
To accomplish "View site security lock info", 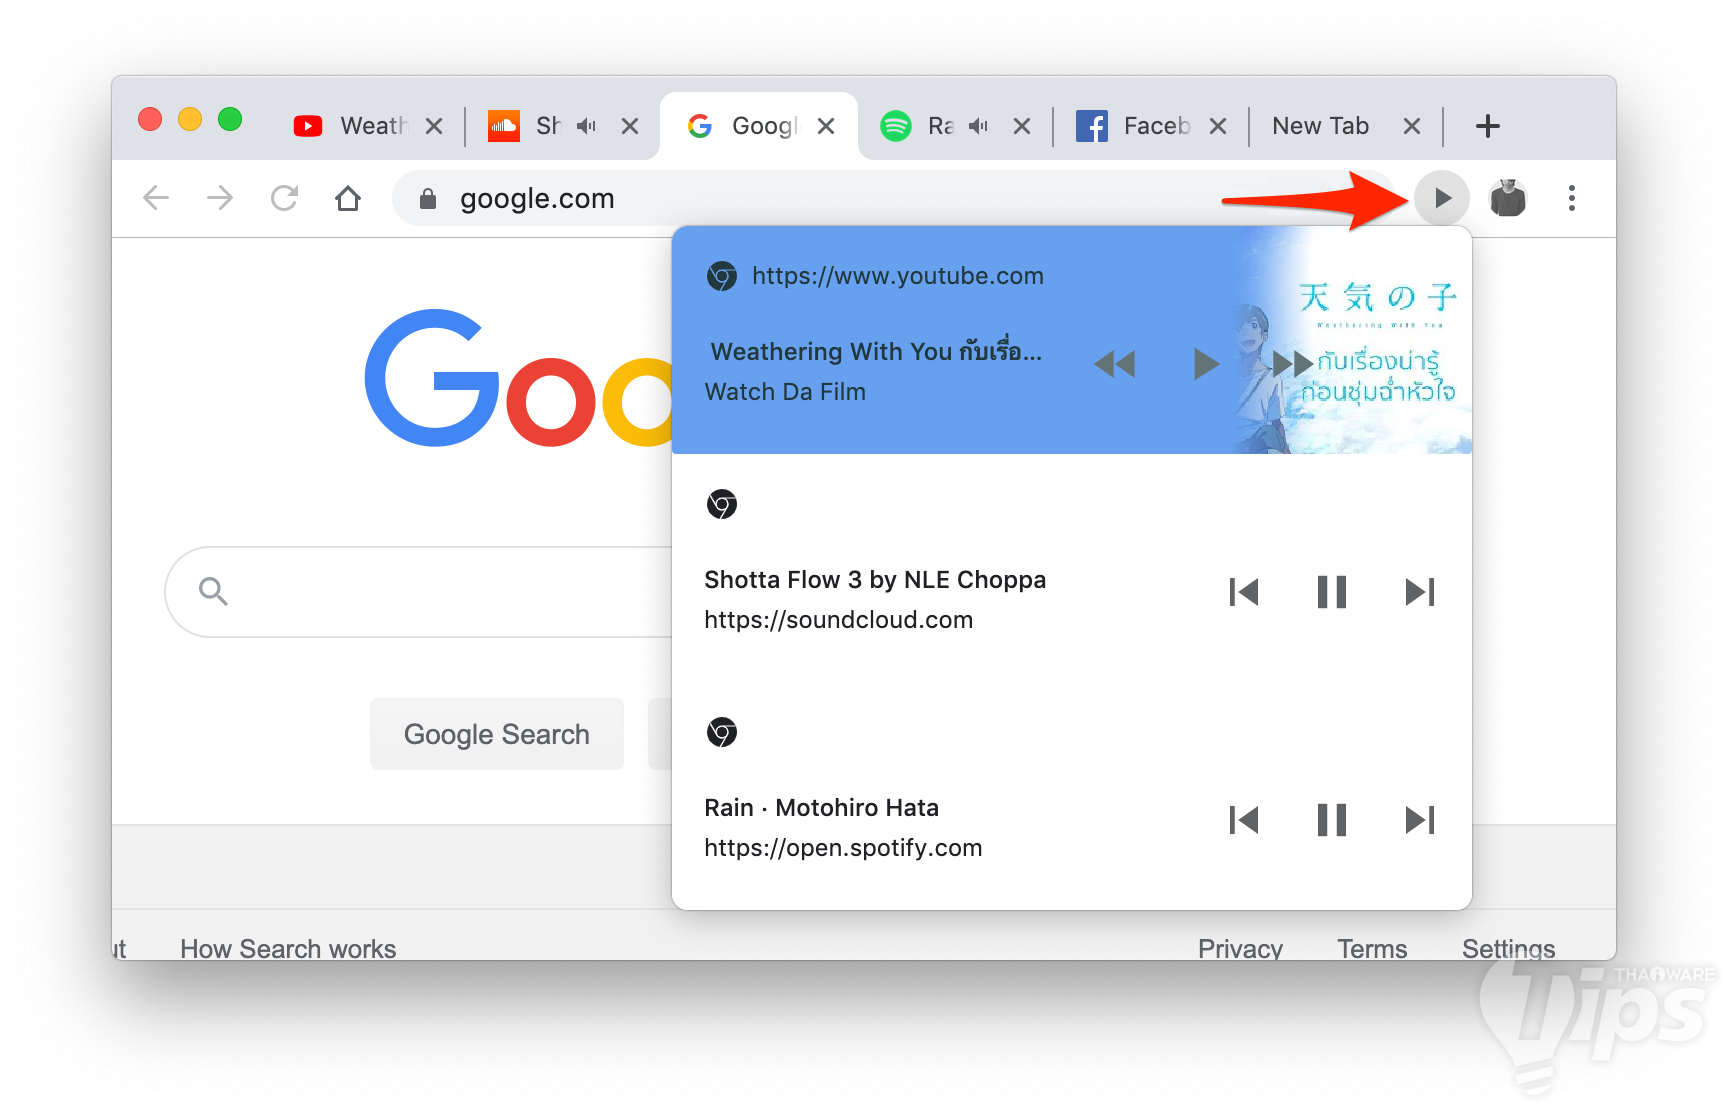I will 428,198.
